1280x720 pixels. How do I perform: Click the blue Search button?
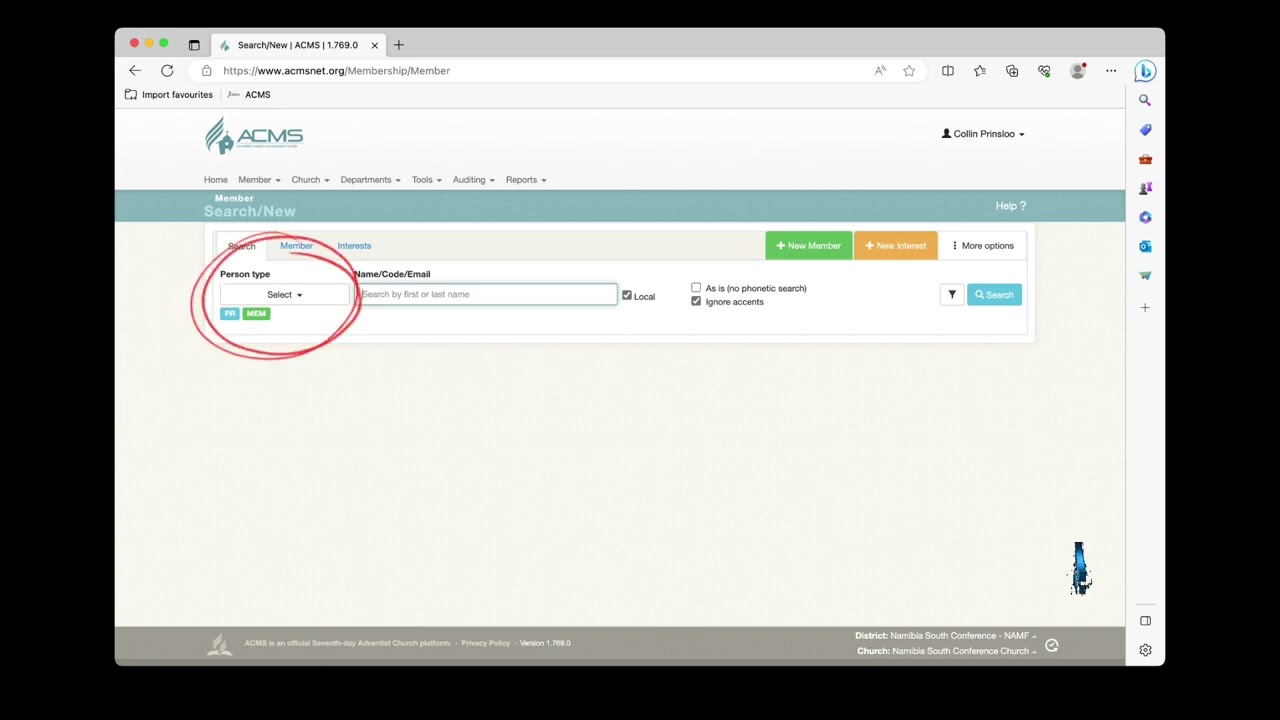tap(994, 295)
